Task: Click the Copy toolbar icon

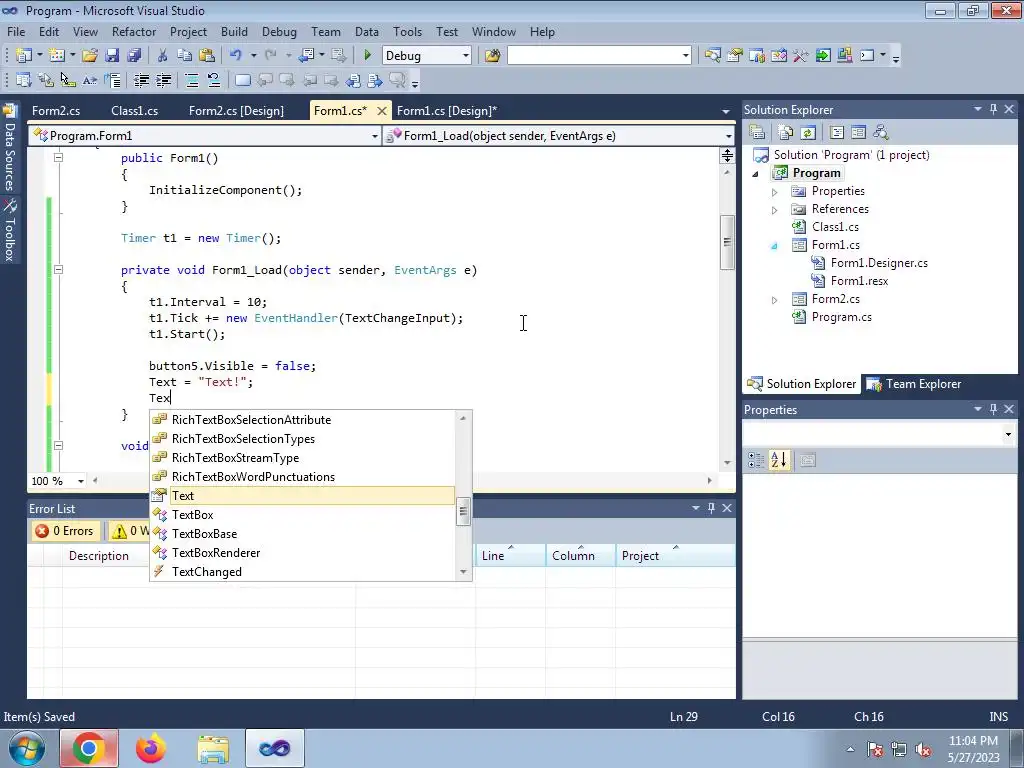Action: coord(185,56)
